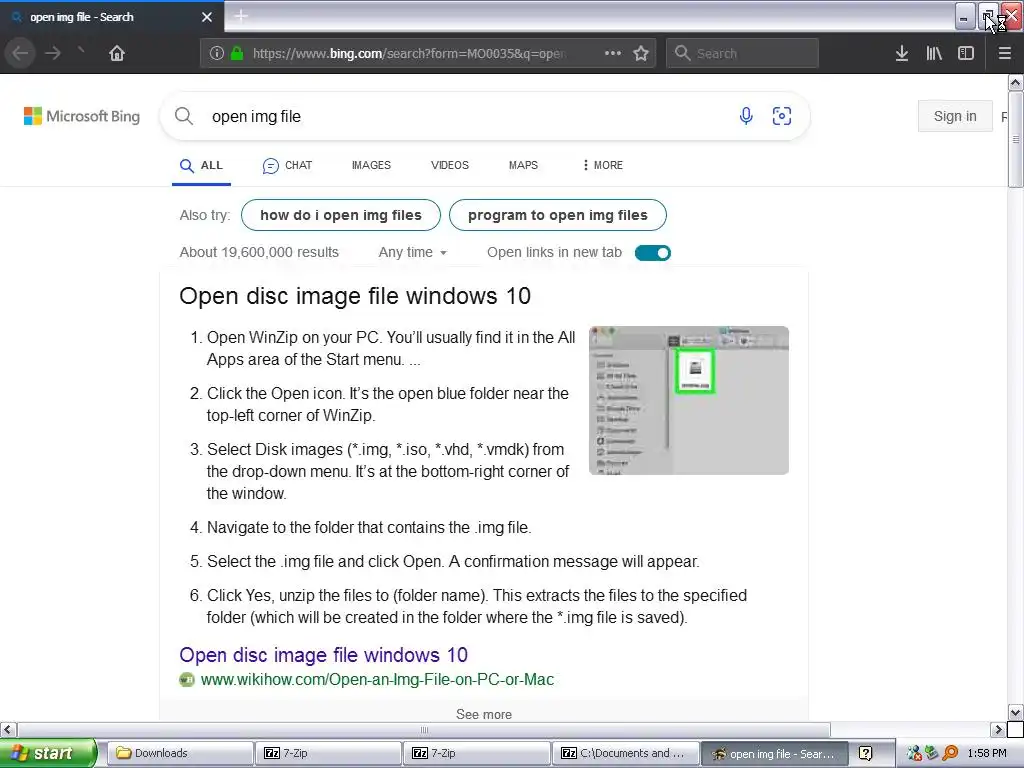Click the 'Open disc image file windows 10' heading
This screenshot has height=768, width=1024.
355,296
